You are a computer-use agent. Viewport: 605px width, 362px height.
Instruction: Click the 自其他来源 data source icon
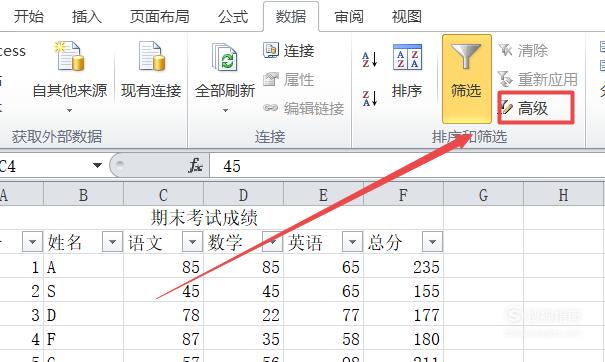point(70,57)
